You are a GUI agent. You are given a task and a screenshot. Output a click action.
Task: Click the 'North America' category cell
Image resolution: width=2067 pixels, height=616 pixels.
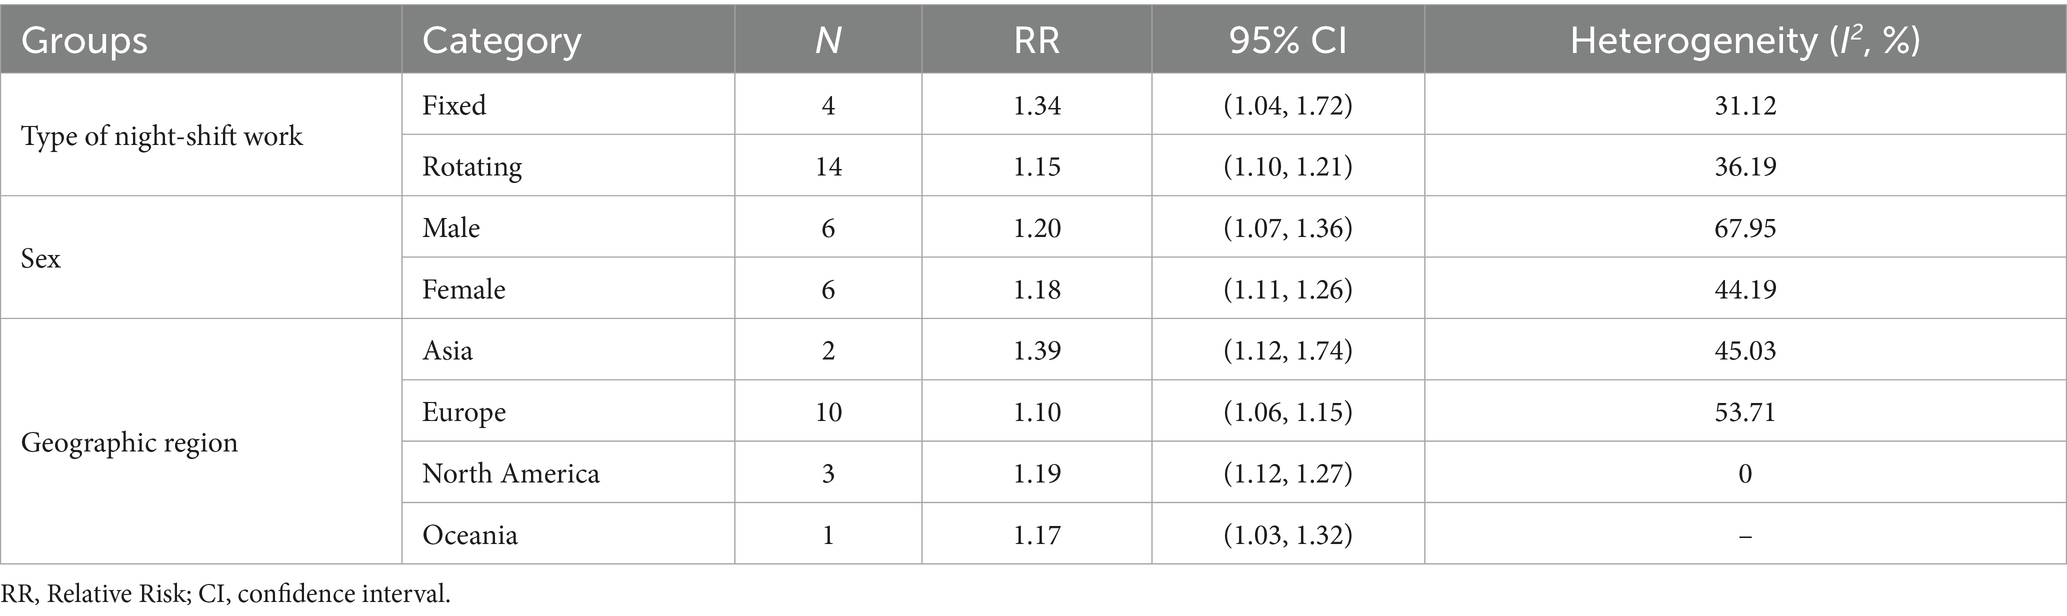coord(511,473)
